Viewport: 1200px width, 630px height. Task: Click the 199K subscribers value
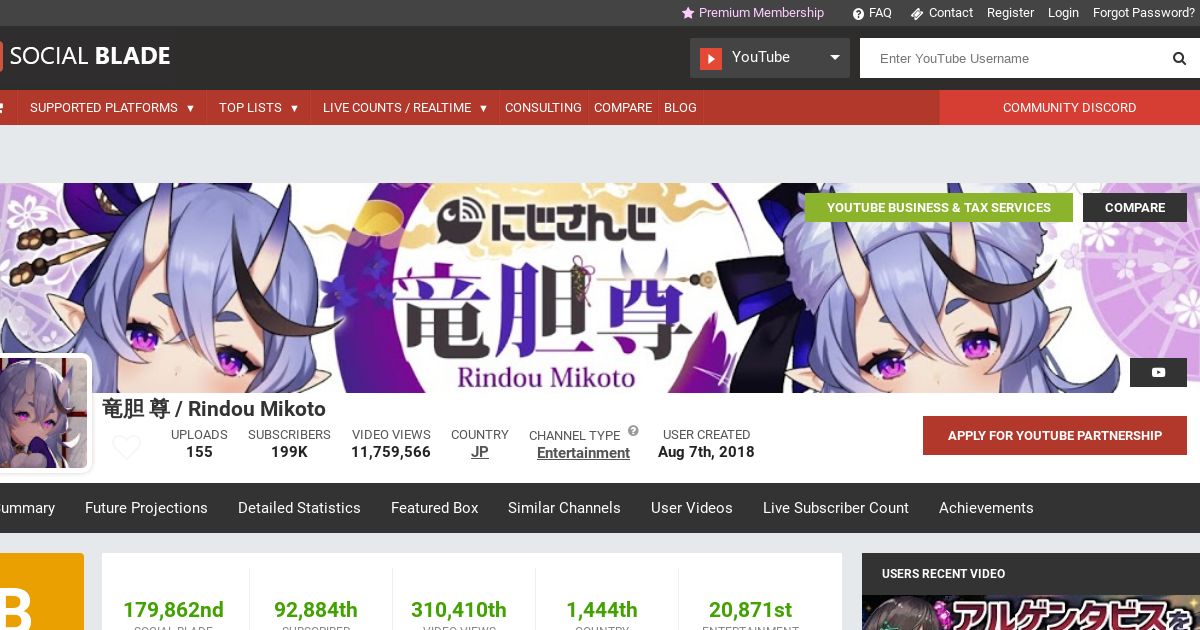[289, 452]
